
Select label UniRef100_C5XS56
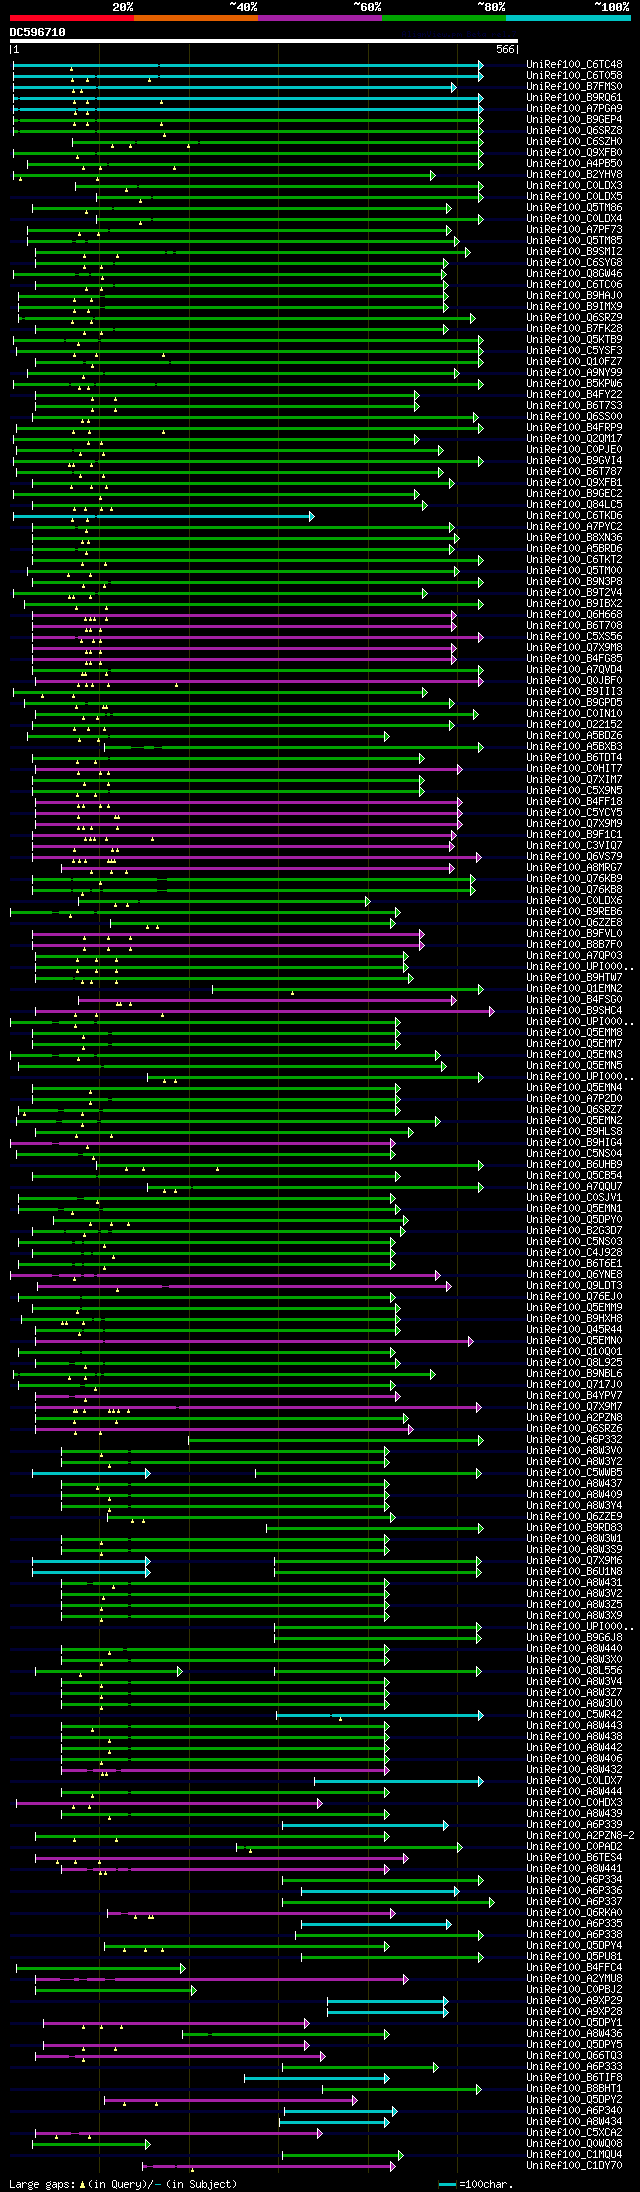point(574,637)
